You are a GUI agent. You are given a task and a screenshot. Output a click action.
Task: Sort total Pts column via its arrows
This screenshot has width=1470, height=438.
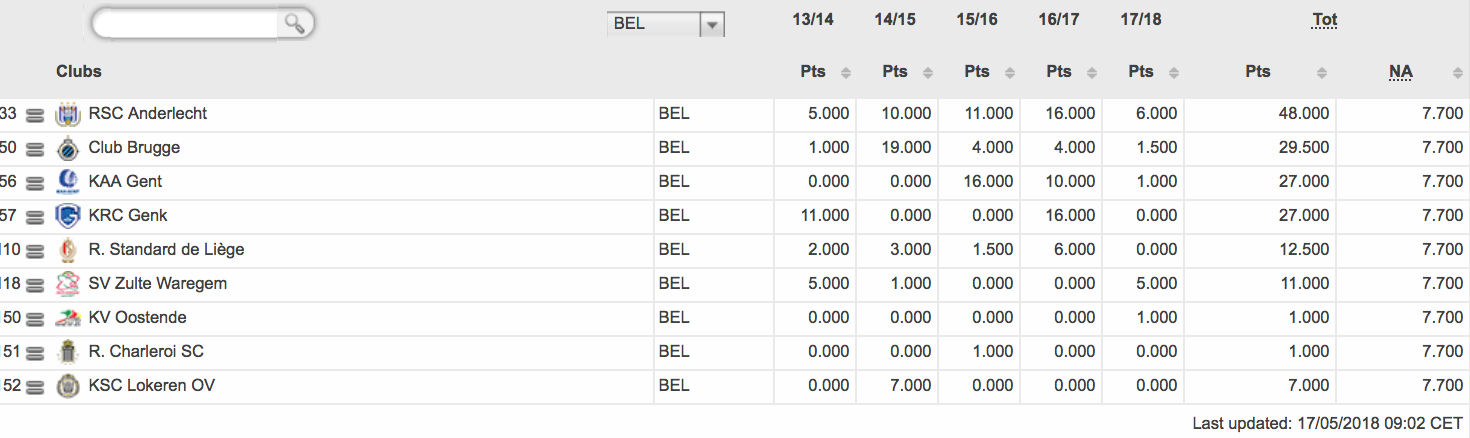[1322, 72]
